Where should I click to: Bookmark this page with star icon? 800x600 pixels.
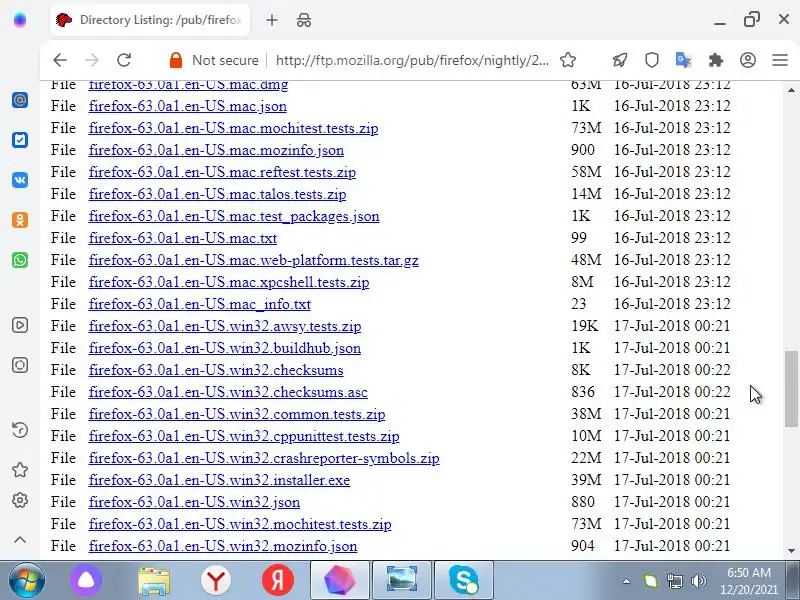click(x=568, y=60)
